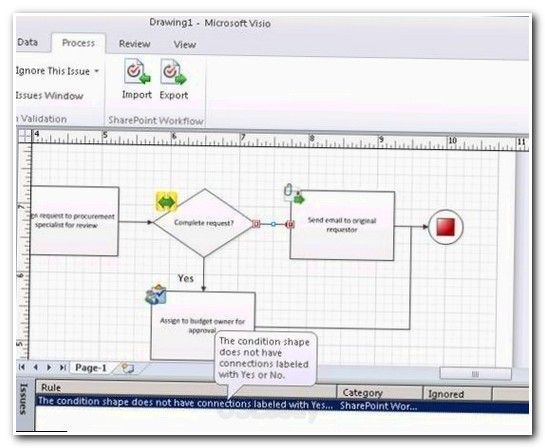This screenshot has height=448, width=545.
Task: Open the View ribbon tab
Action: 185,44
